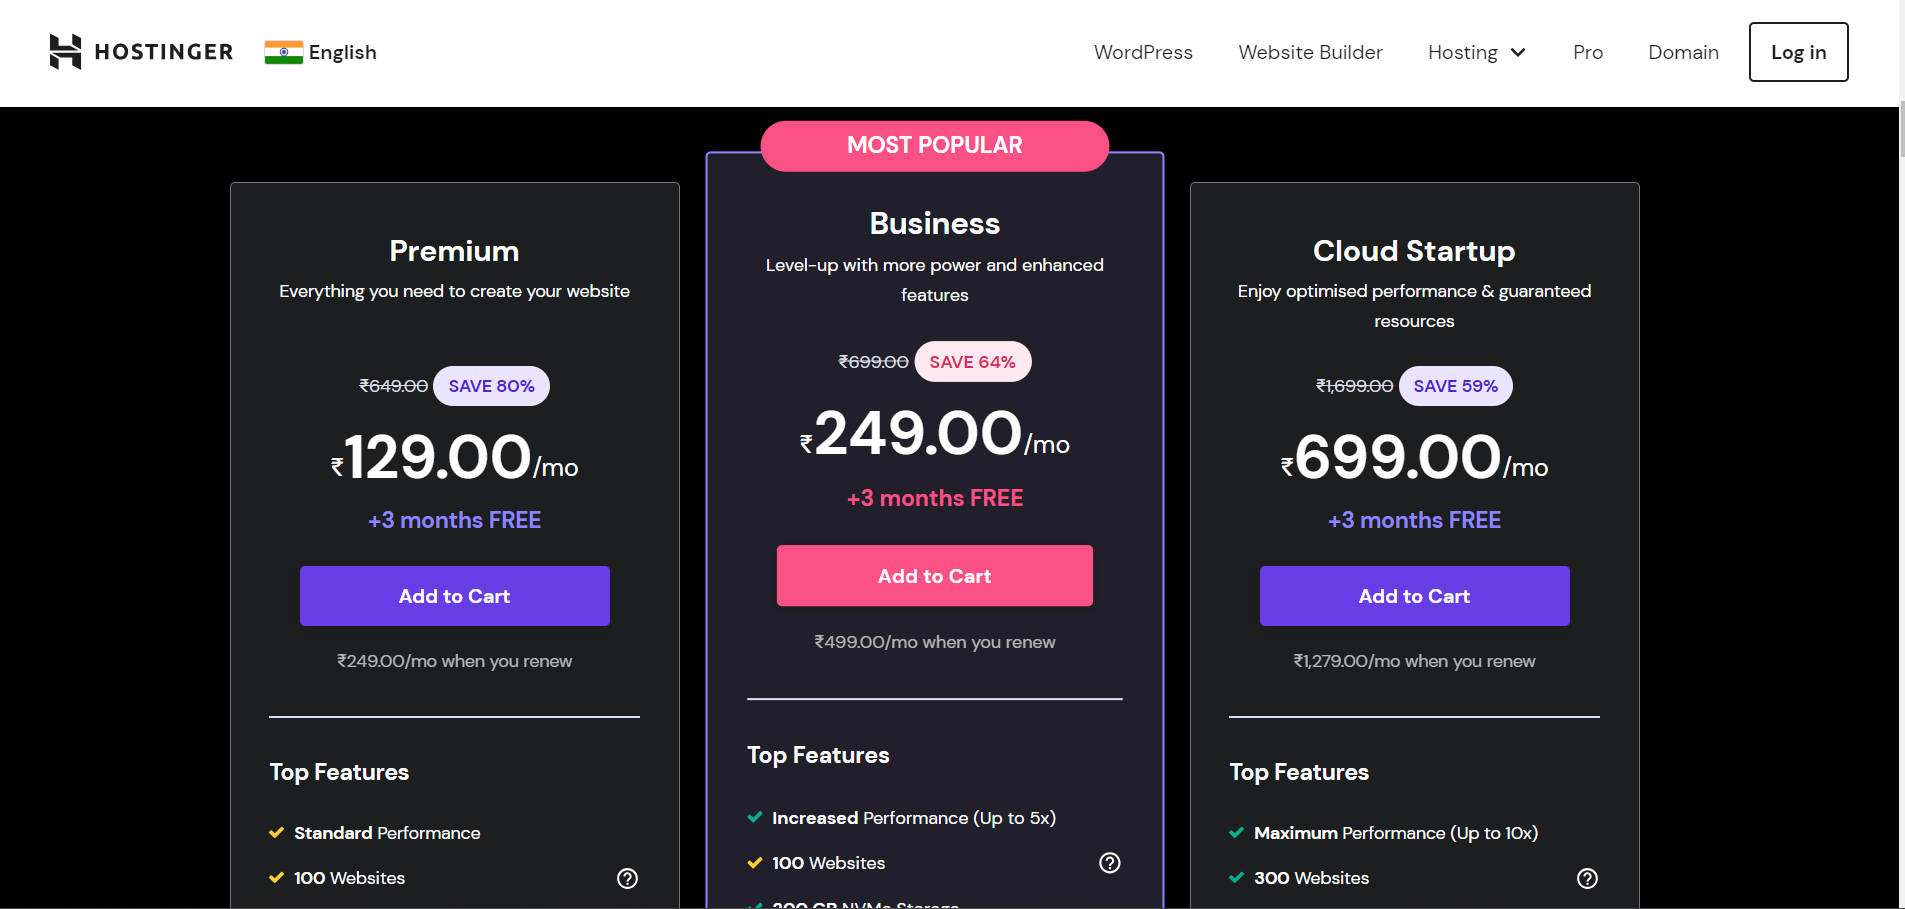This screenshot has width=1905, height=909.
Task: Open help icon beside 300 Websites
Action: [x=1587, y=878]
